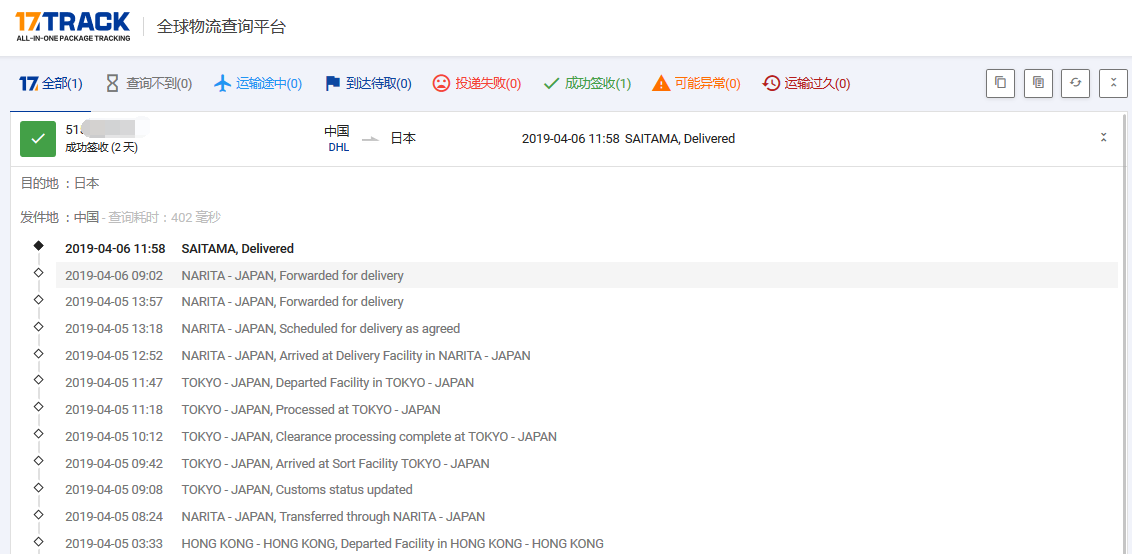This screenshot has height=554, width=1132.
Task: Show all packages tab 全部(1)
Action: point(51,84)
